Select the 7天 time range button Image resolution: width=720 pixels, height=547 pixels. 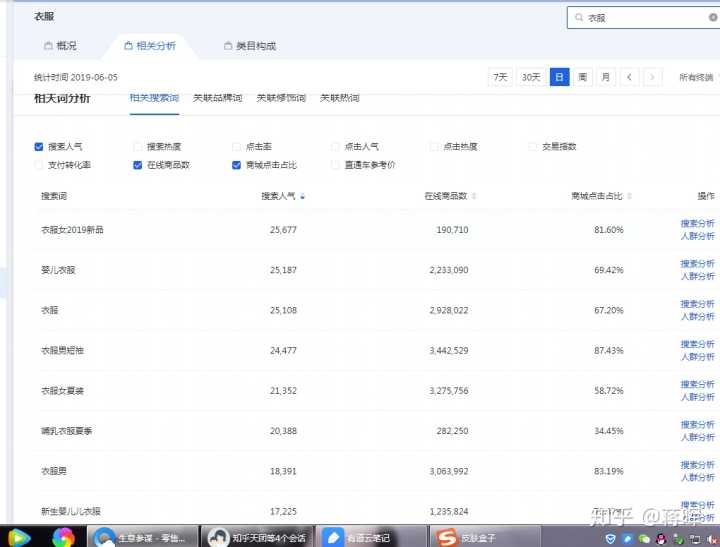[500, 77]
